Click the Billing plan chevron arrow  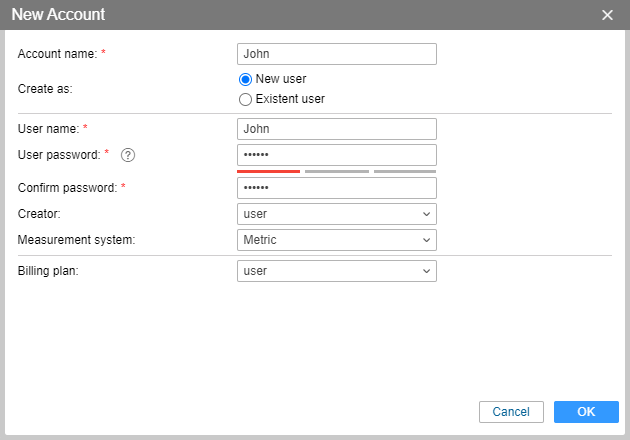(427, 271)
